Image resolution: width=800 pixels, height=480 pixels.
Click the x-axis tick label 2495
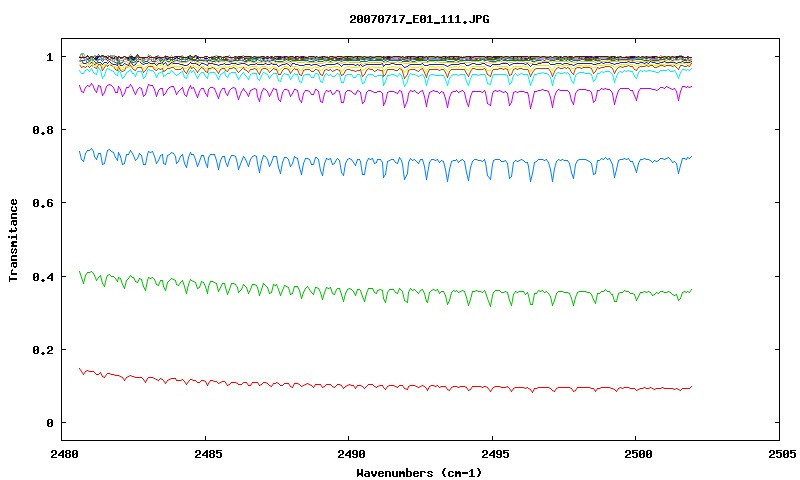pos(495,453)
